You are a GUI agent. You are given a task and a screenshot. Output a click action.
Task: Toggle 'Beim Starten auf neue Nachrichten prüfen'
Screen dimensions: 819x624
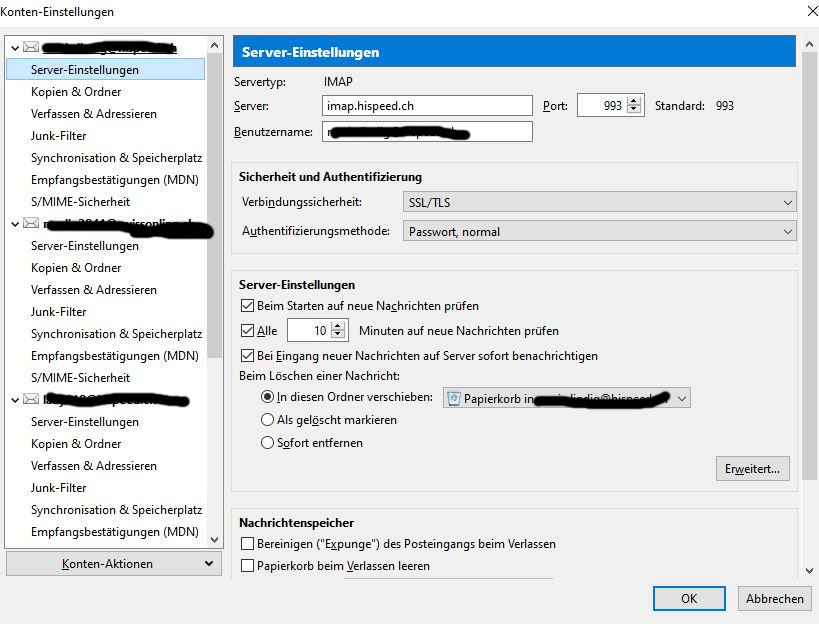(248, 306)
